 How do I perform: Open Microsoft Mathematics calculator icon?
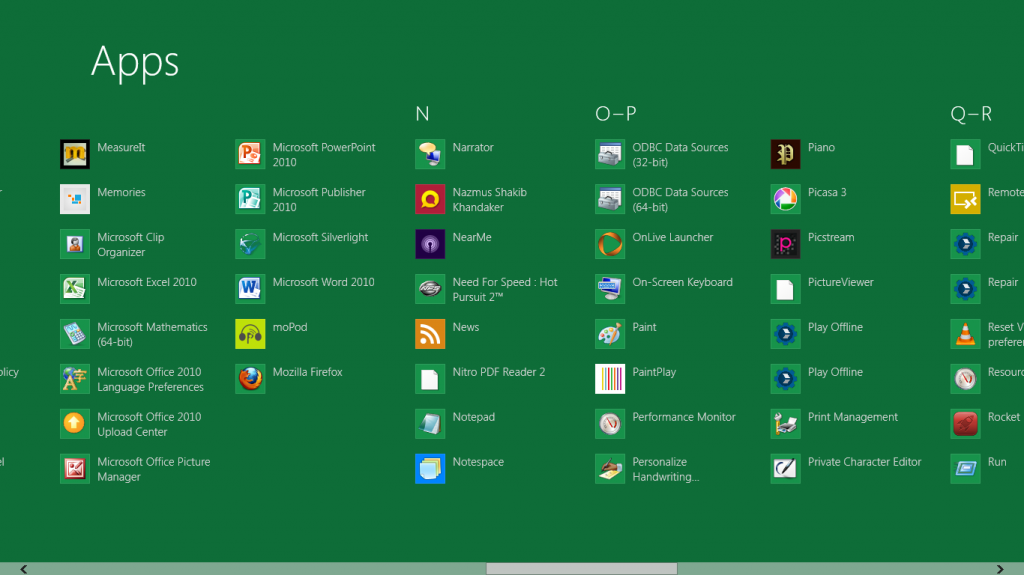point(74,334)
